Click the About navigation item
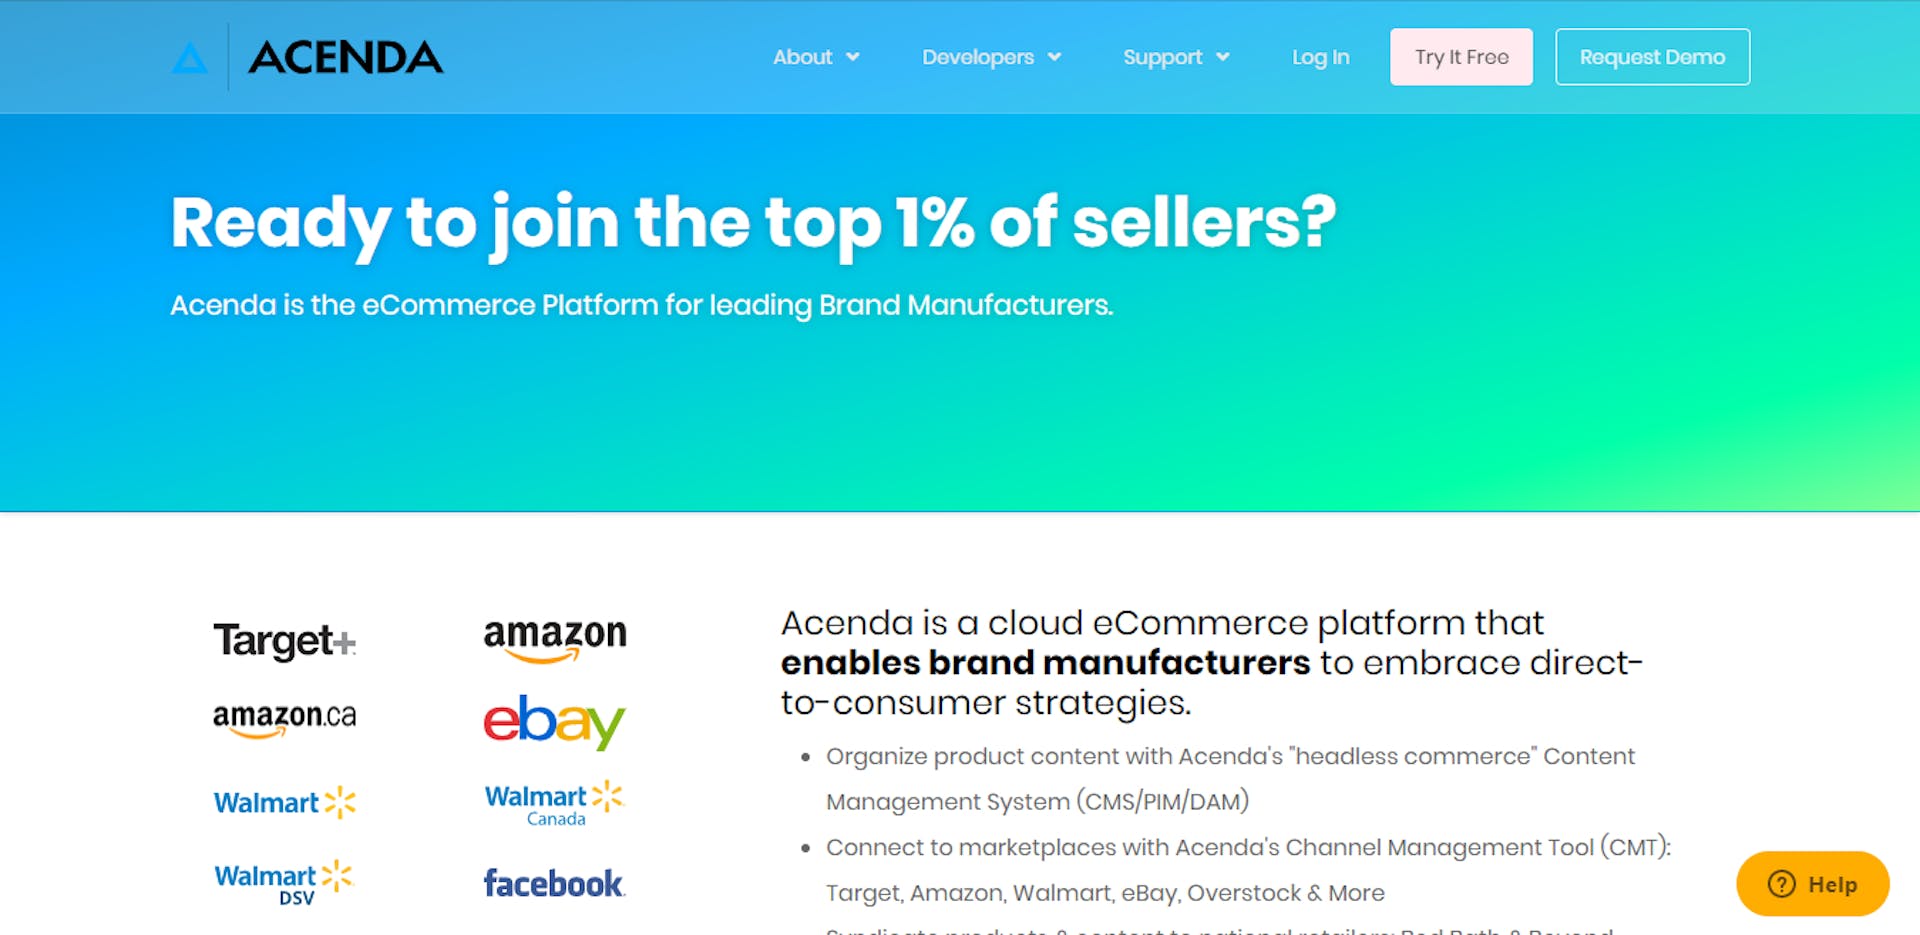Screen dimensions: 1920x935 click(803, 57)
